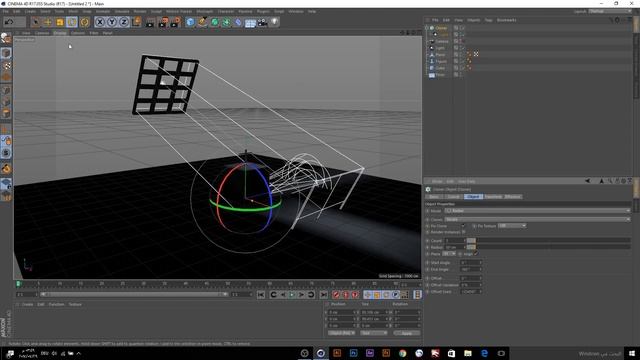The width and height of the screenshot is (640, 360).
Task: Click the blue Deformer icon
Action: (x=238, y=22)
